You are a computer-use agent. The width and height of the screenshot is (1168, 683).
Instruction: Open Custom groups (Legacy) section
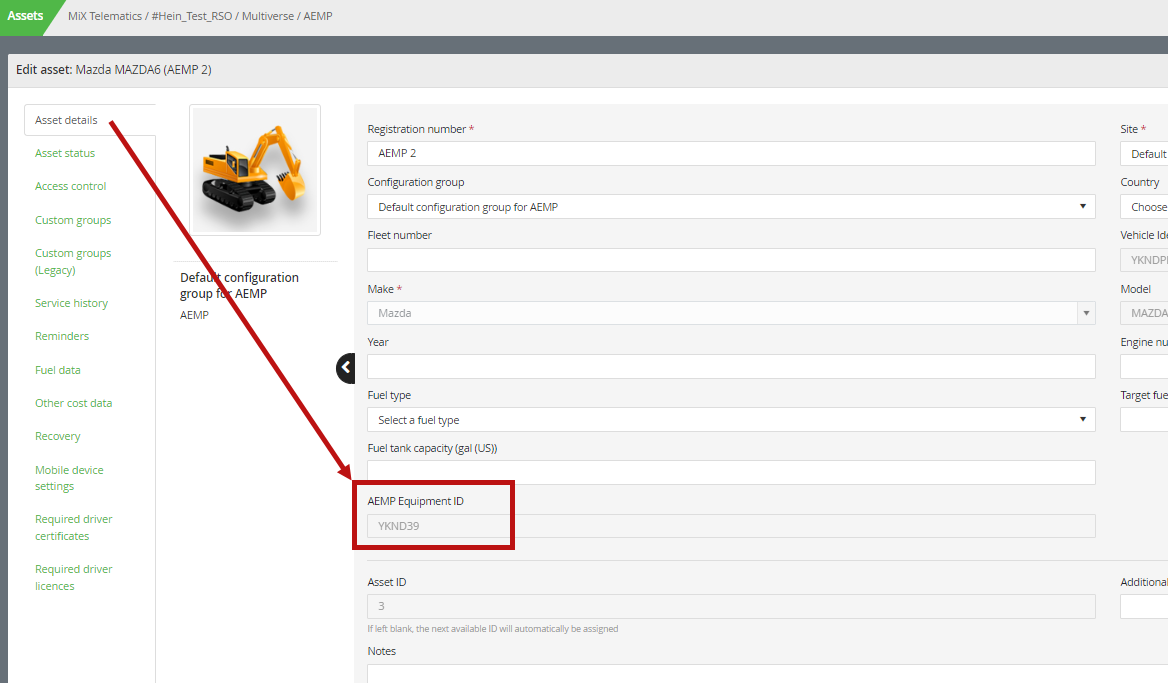[x=73, y=261]
